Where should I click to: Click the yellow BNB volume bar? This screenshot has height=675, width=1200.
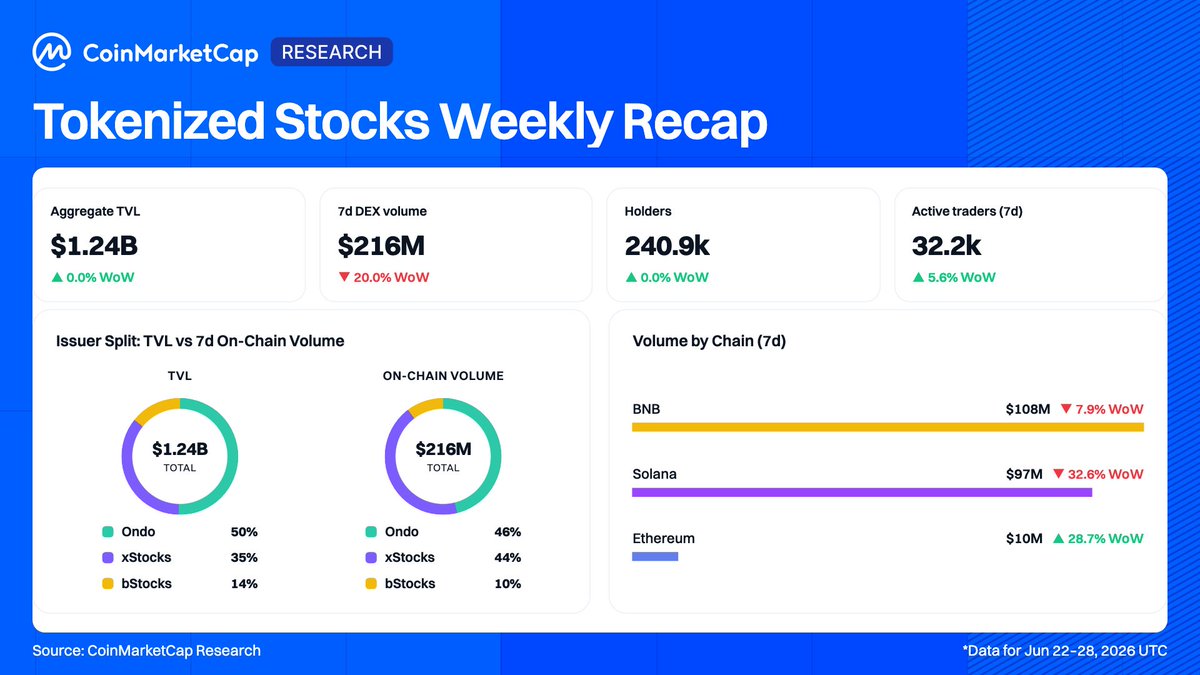point(888,428)
